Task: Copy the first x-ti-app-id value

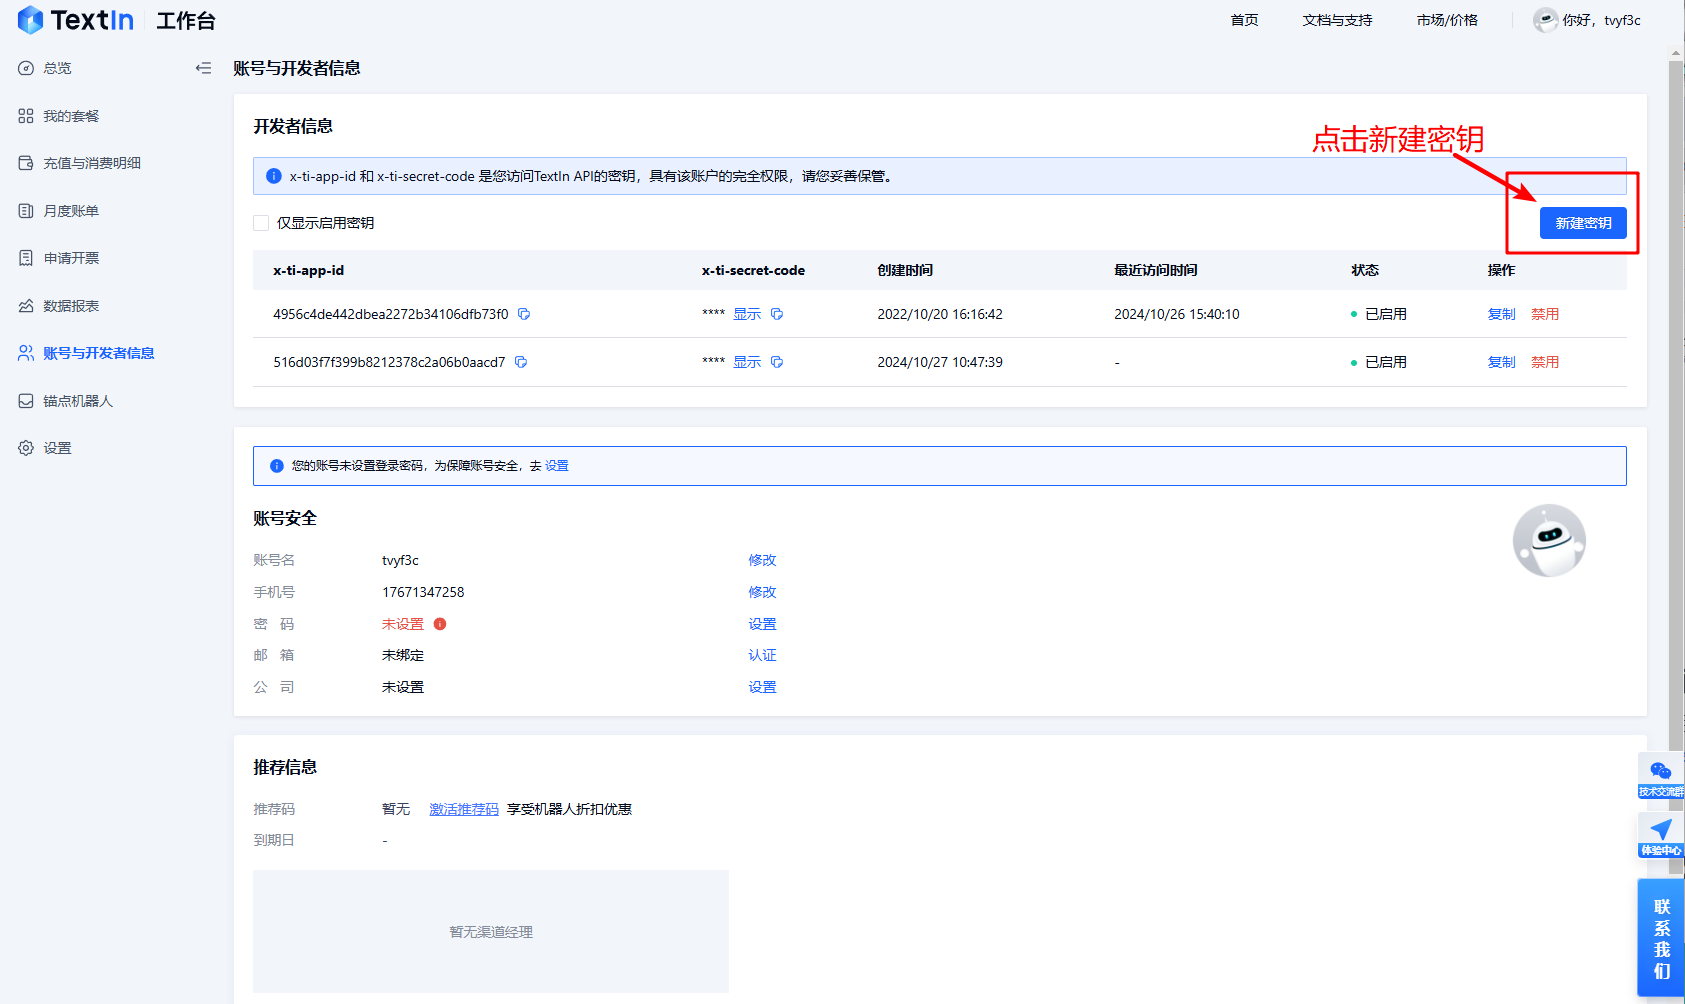Action: (524, 314)
